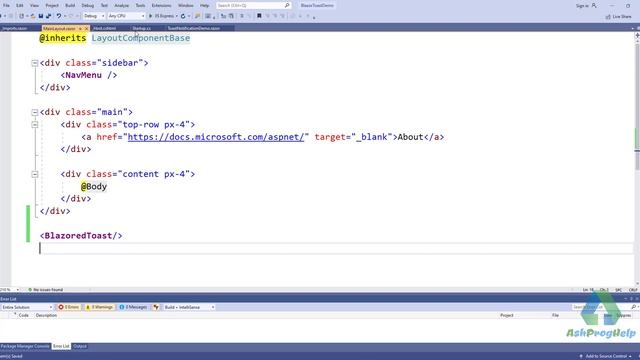
Task: Open the Build + IntelliSense dropdown
Action: tap(189, 307)
